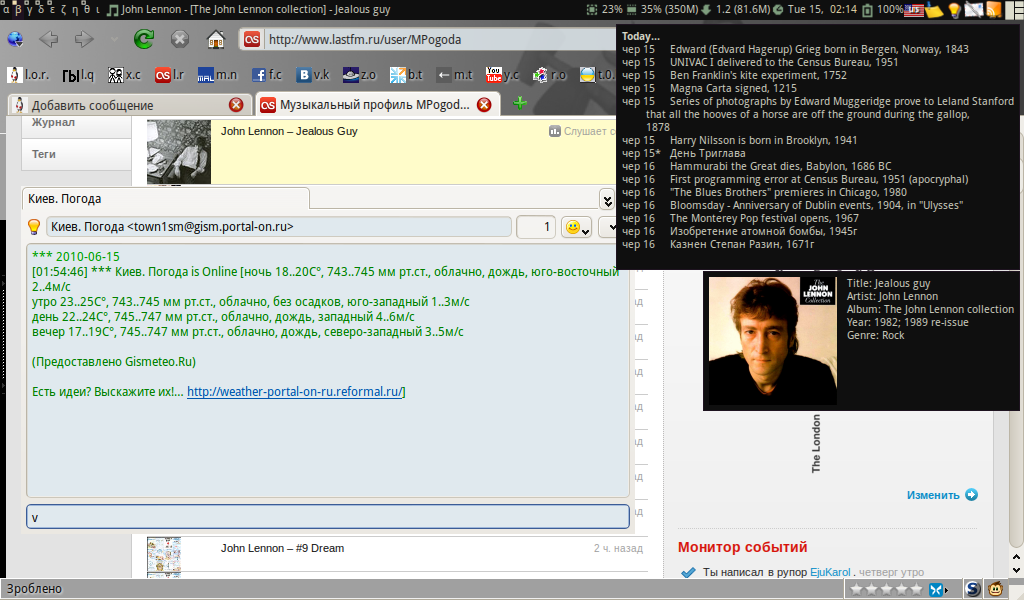Open the l.o.r. penguin bookmark

coord(29,75)
